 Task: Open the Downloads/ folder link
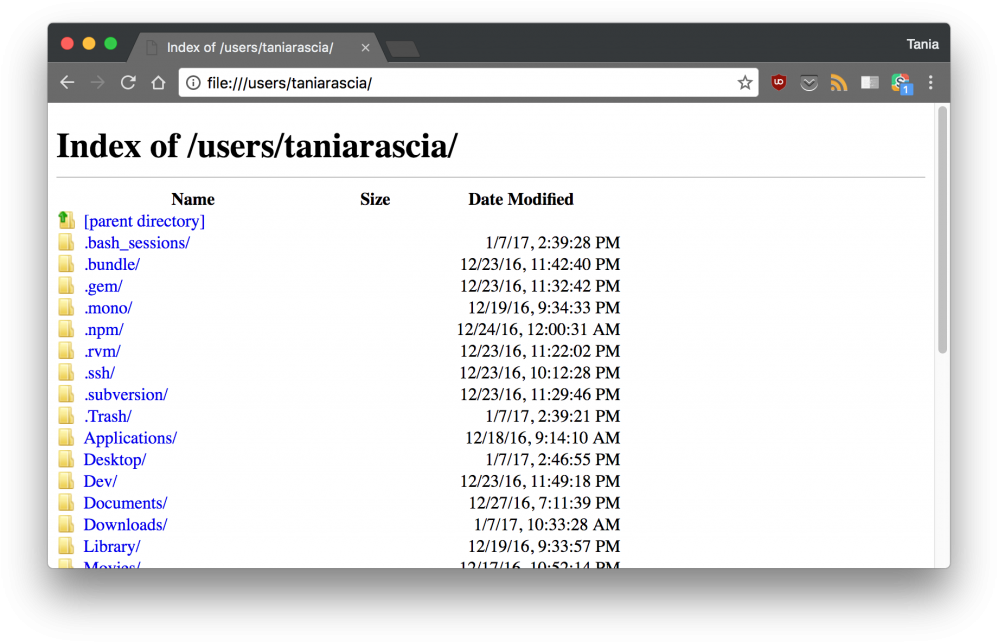125,524
